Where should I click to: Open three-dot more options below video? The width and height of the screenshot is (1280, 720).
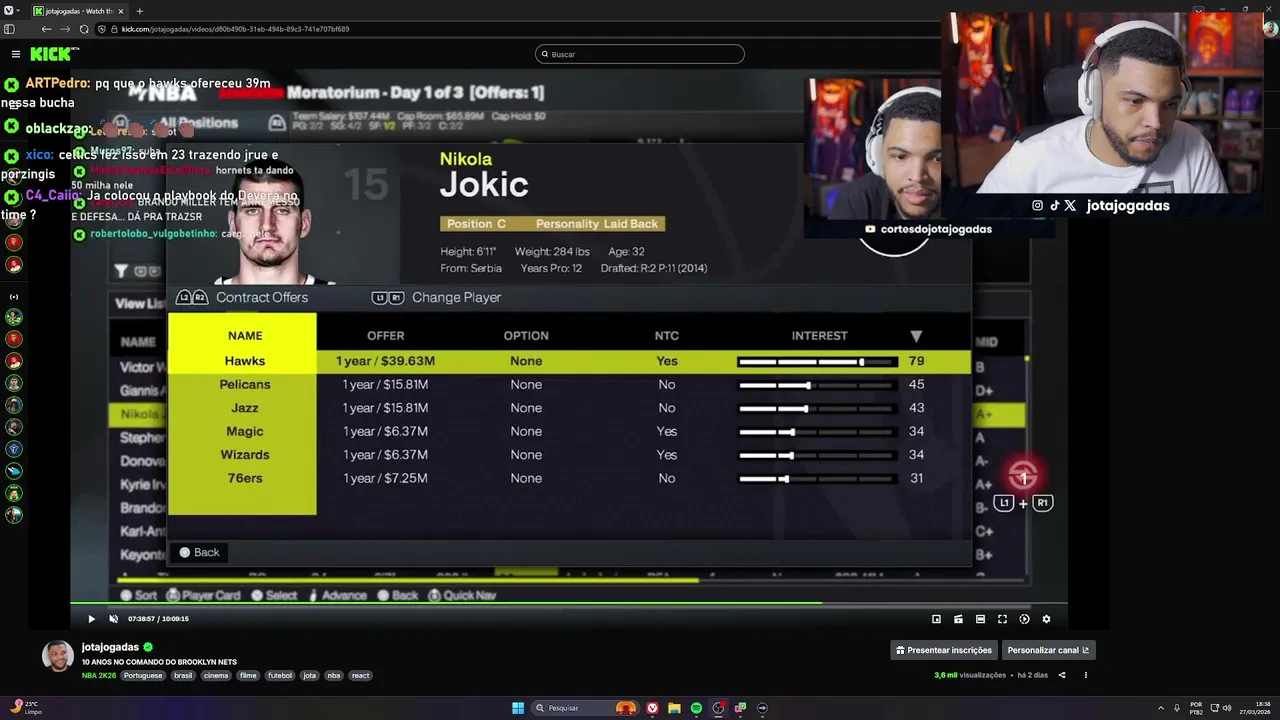coord(1085,675)
